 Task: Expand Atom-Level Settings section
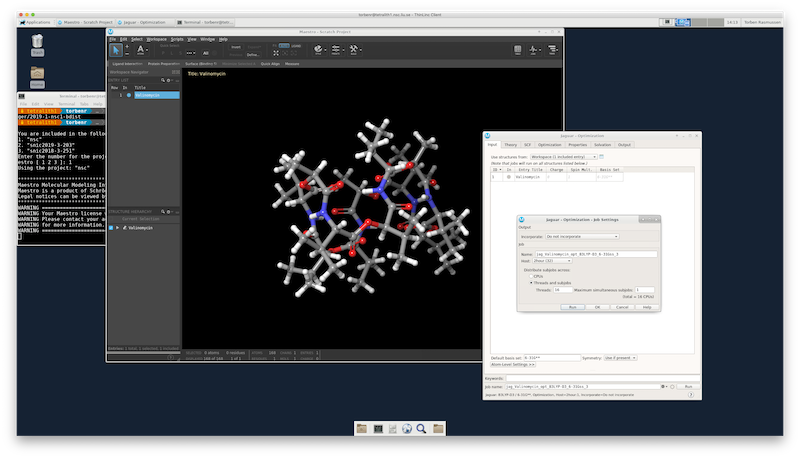pos(513,365)
